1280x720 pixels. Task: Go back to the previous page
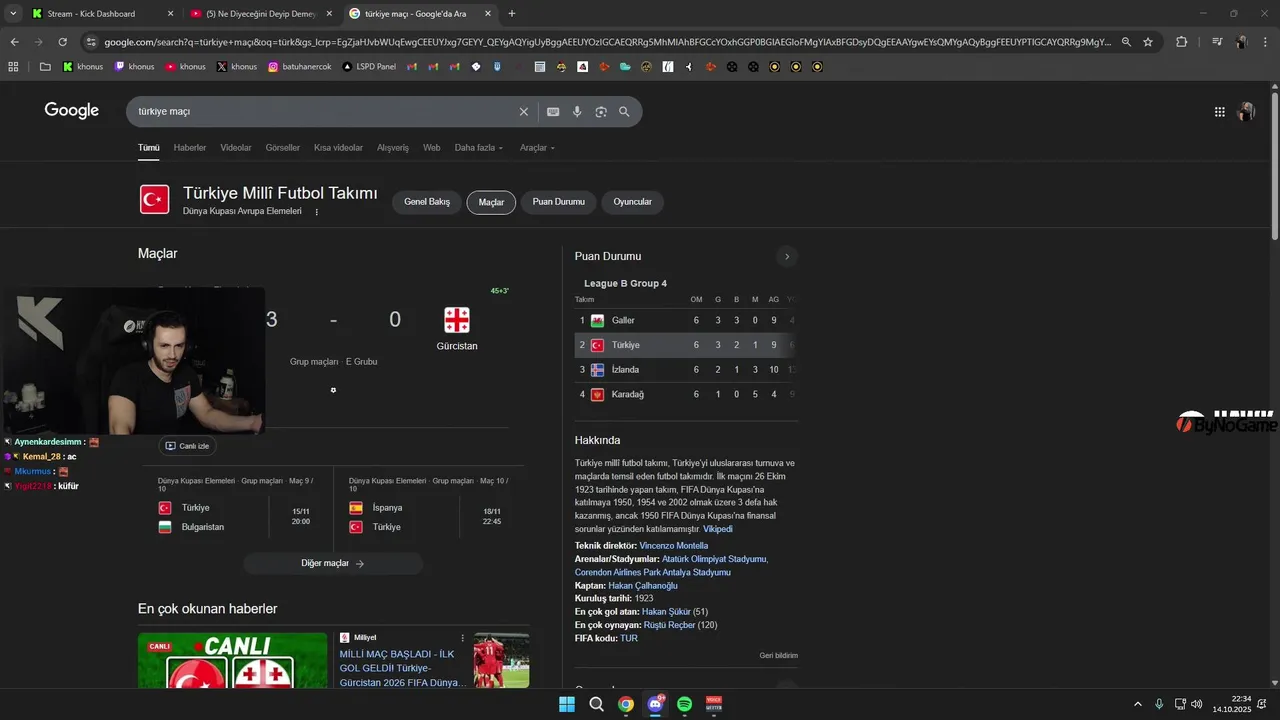click(14, 42)
